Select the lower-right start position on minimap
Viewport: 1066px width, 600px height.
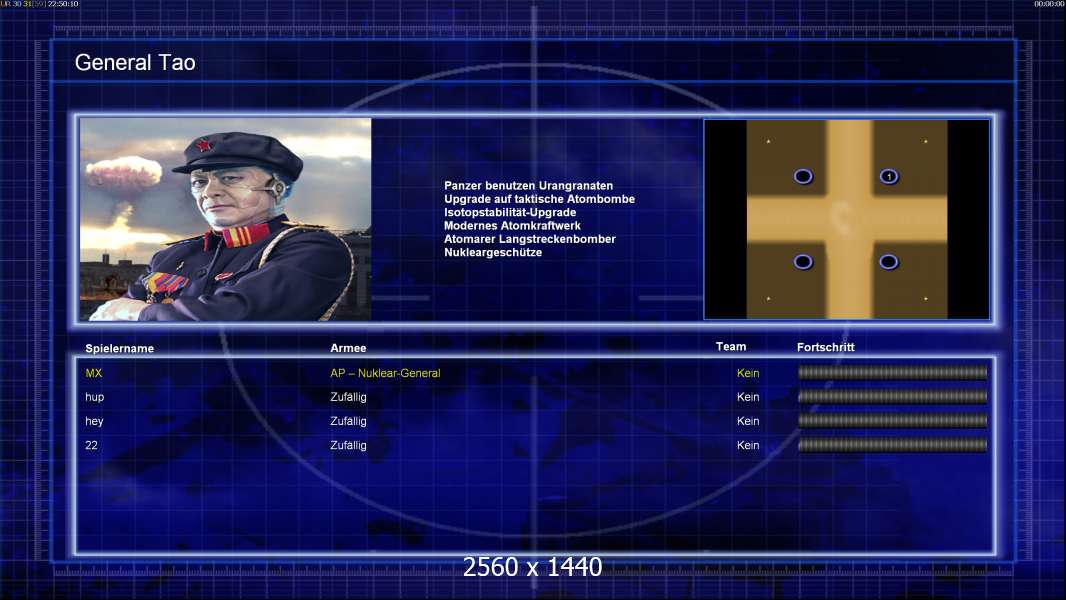[889, 262]
